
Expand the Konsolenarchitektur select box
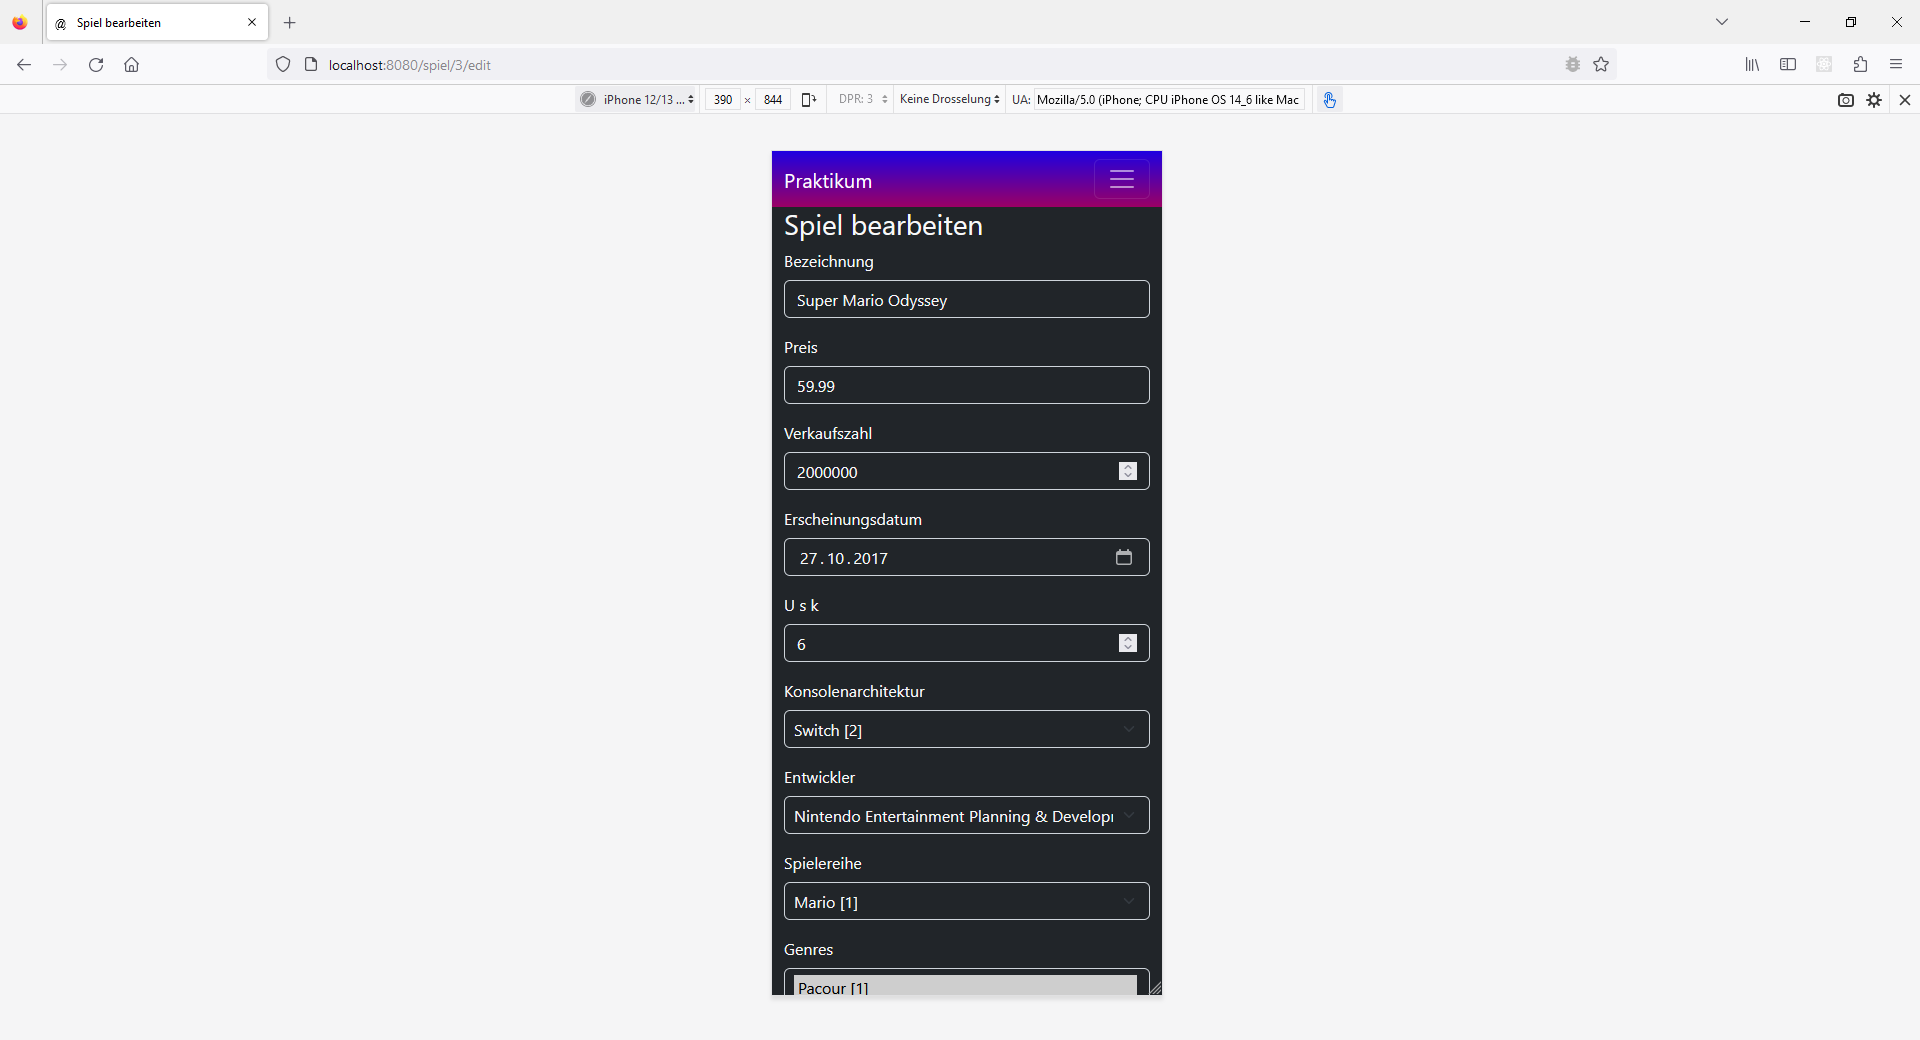[x=966, y=730]
